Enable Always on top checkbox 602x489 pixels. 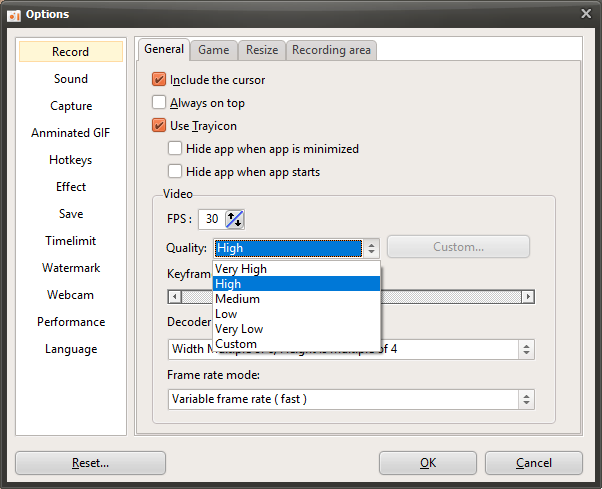pyautogui.click(x=158, y=102)
